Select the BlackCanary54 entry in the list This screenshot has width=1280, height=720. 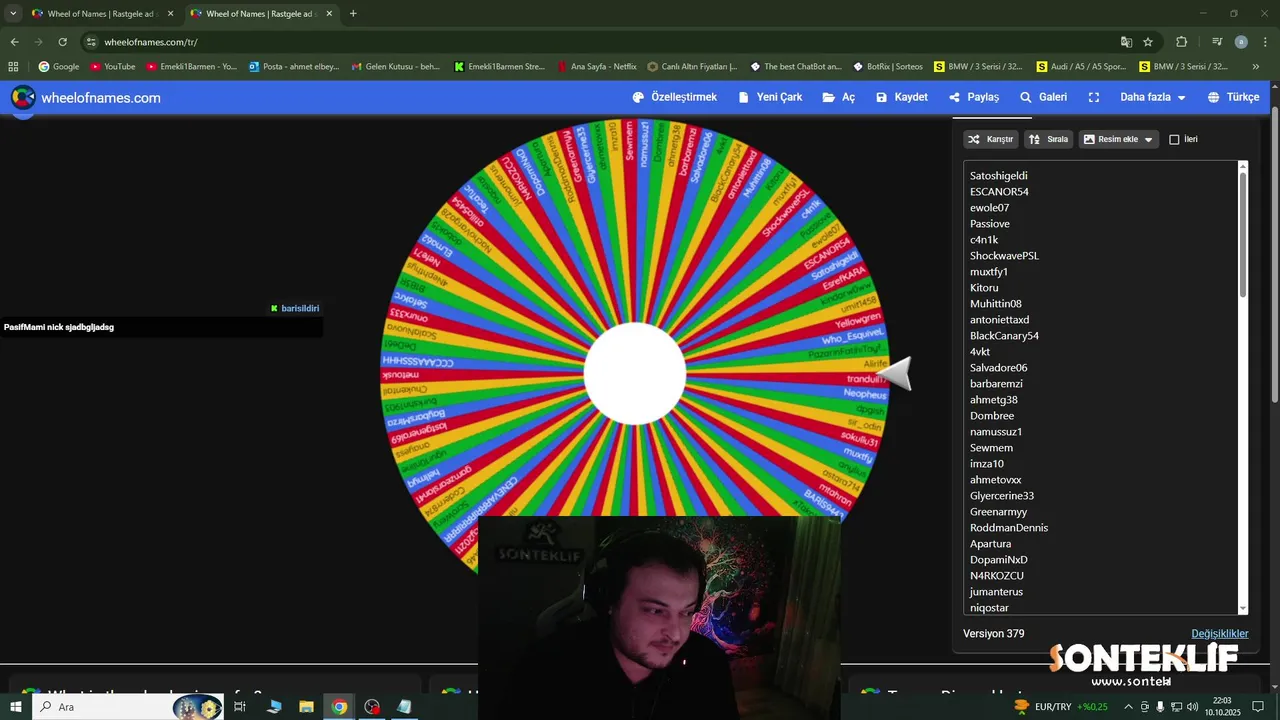1004,335
